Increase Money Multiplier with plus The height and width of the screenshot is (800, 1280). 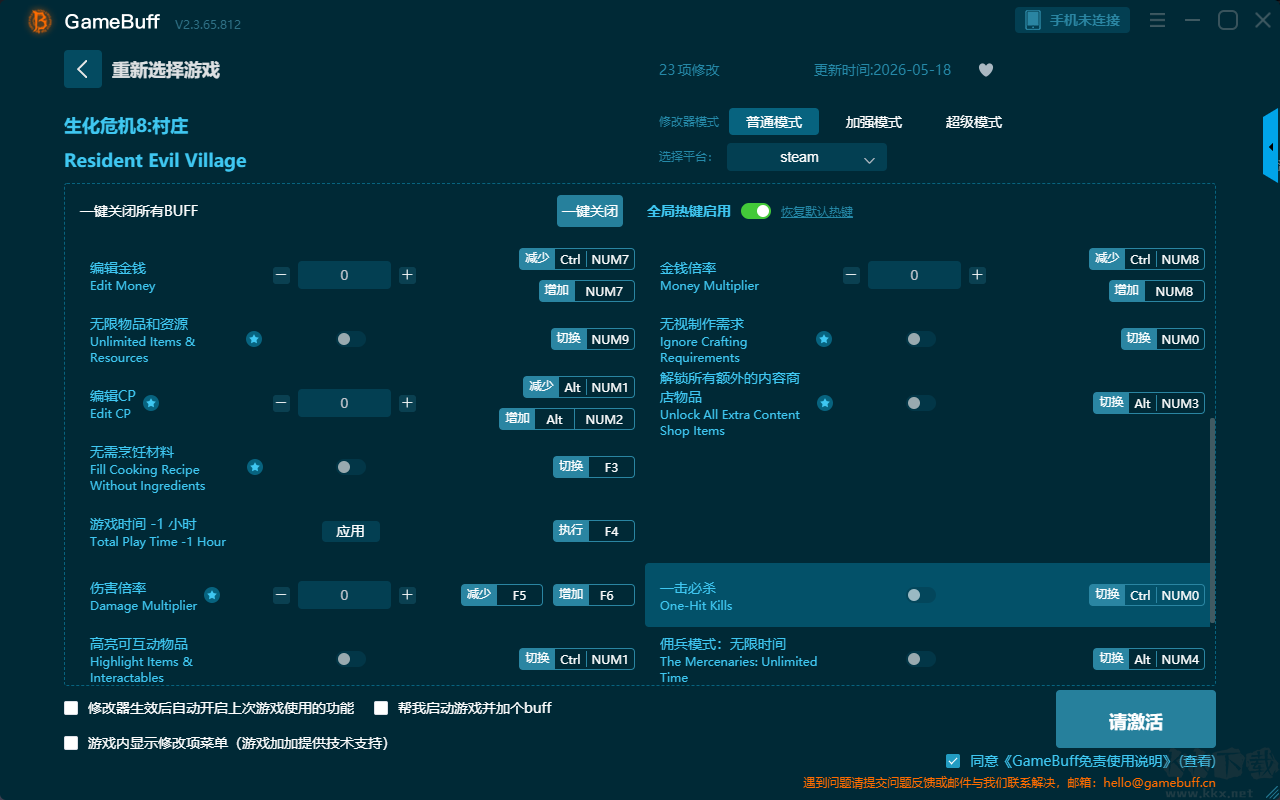(977, 275)
